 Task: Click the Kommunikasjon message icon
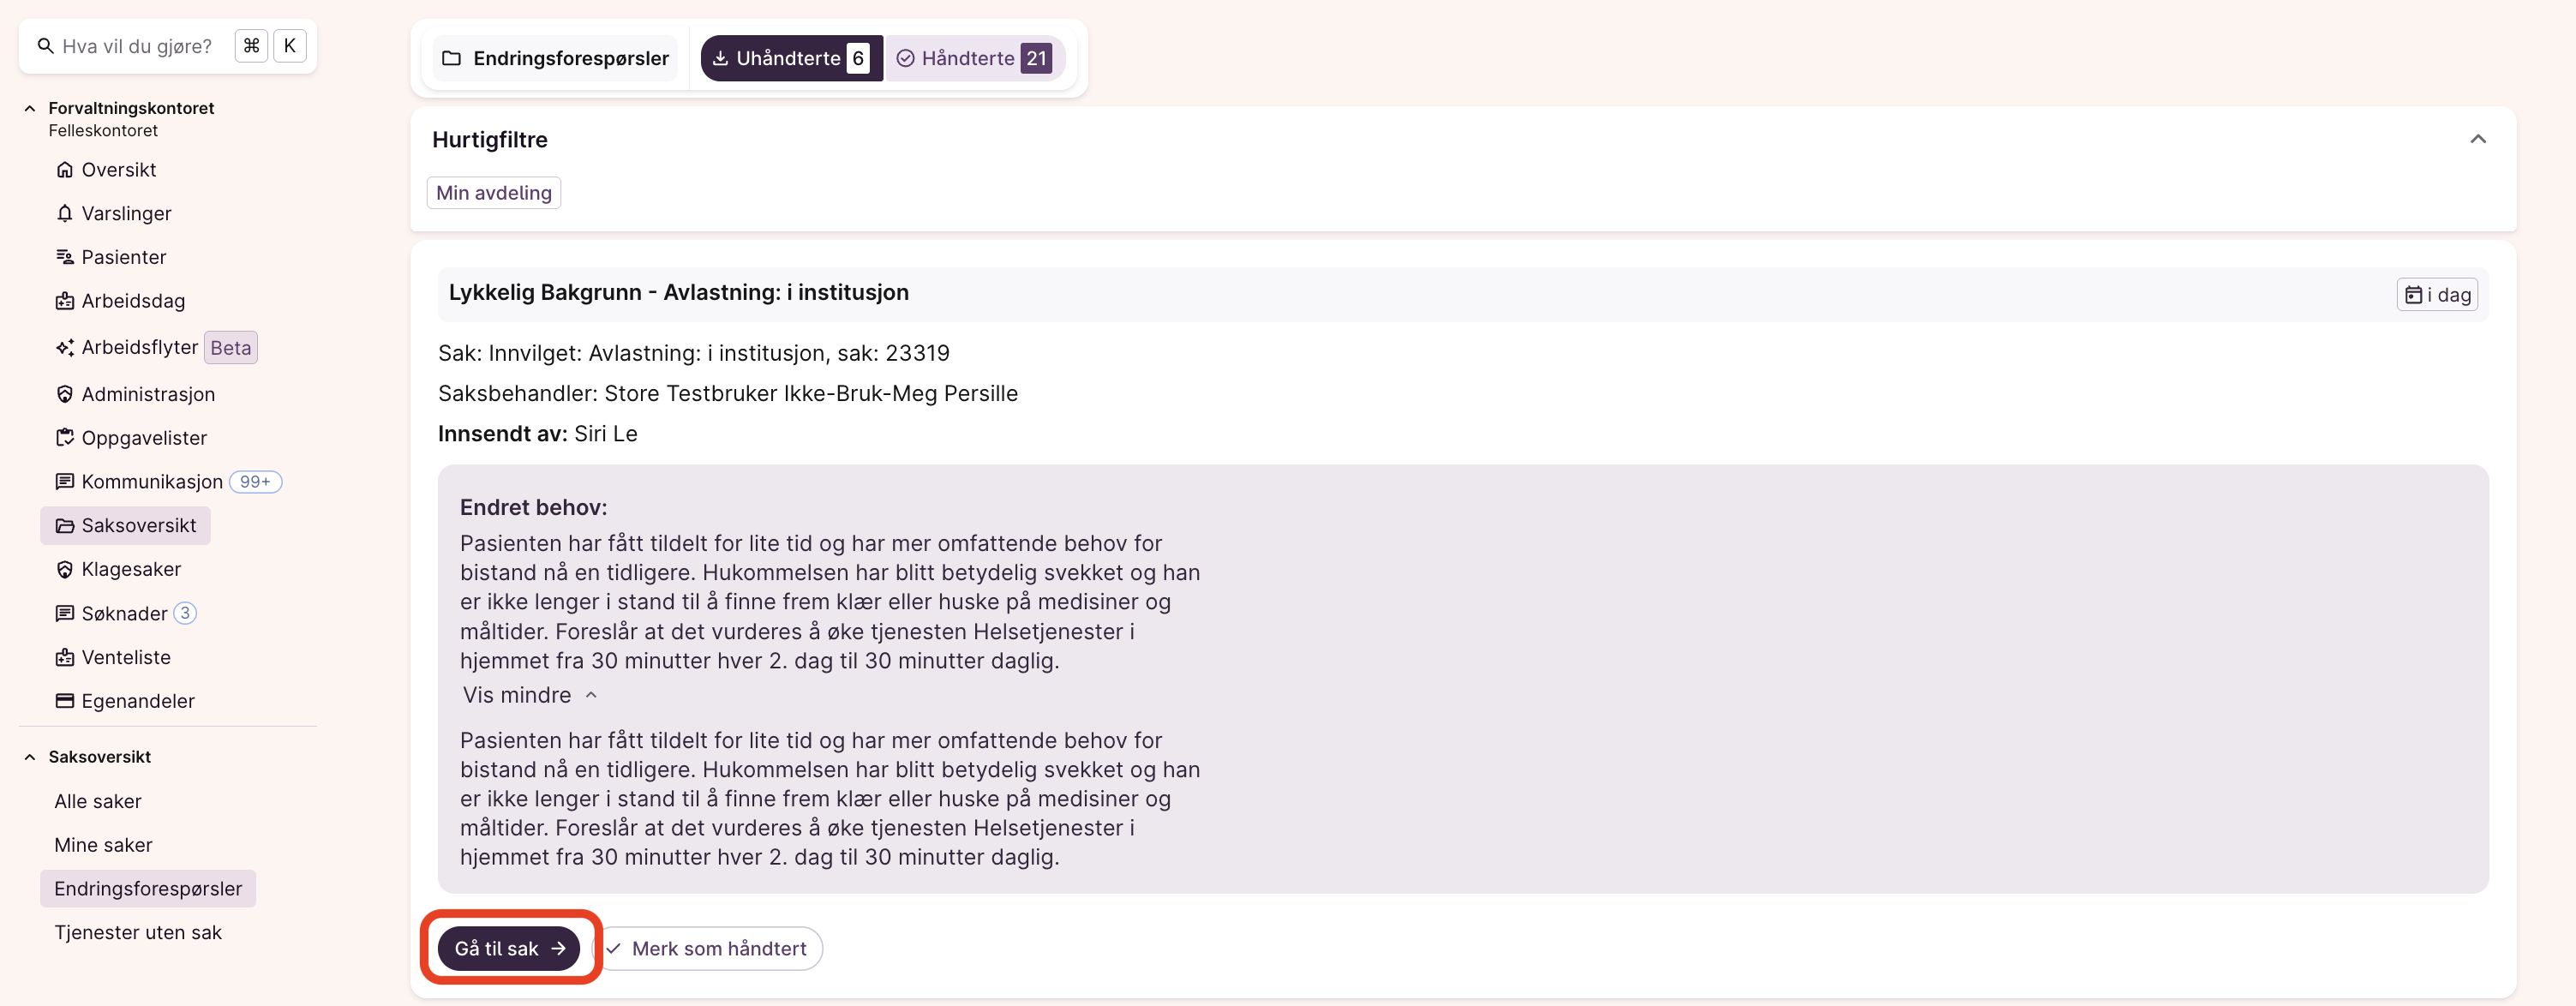click(65, 482)
